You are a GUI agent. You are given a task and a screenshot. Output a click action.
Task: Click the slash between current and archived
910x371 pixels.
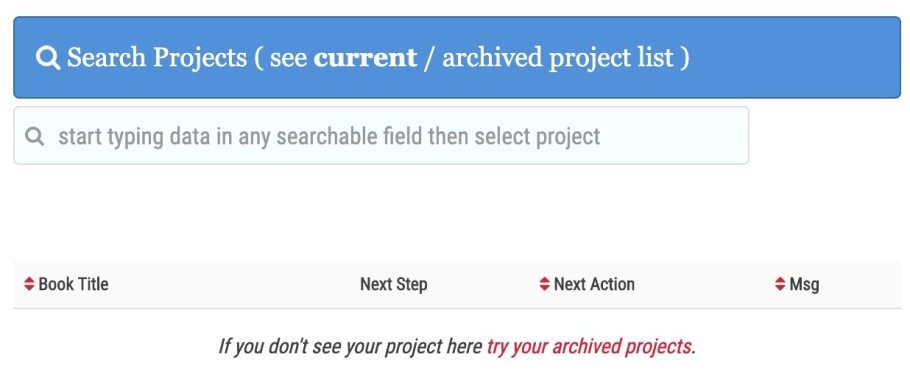(x=429, y=57)
